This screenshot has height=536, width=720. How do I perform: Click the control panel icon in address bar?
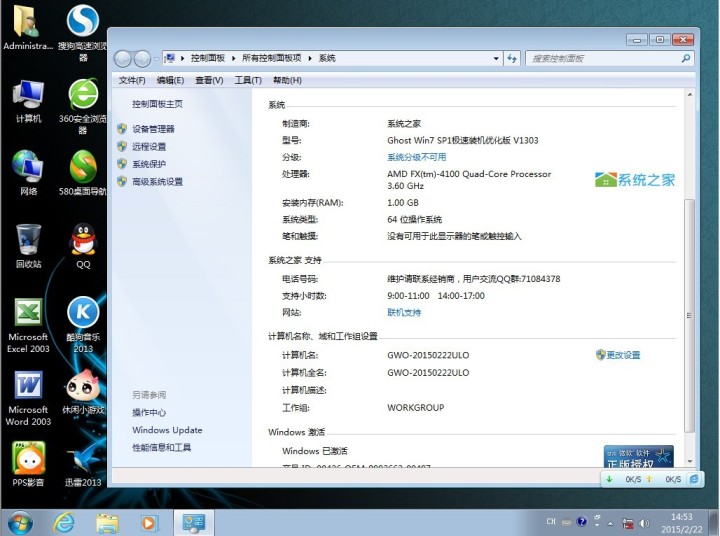coord(170,58)
